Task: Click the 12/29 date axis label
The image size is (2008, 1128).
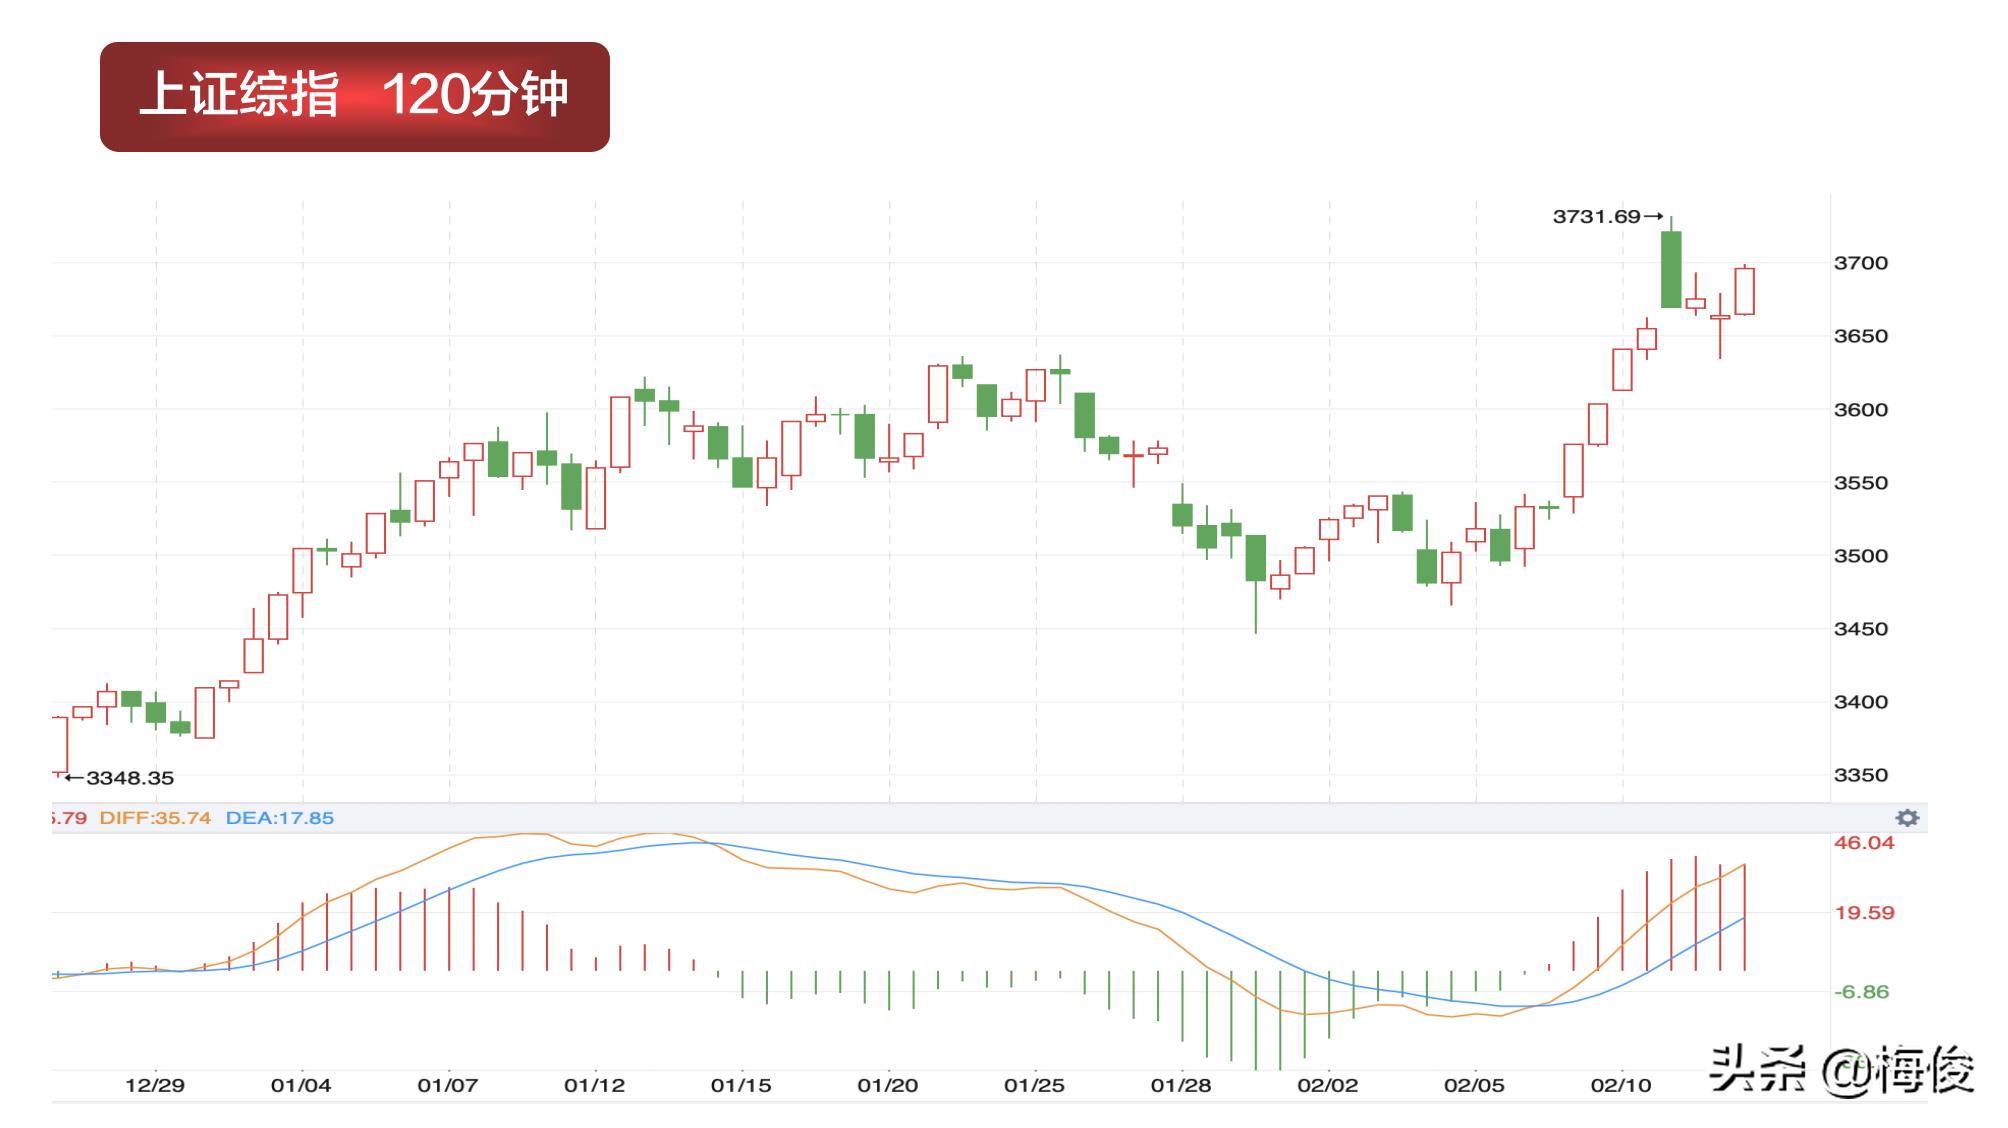Action: [x=155, y=1085]
